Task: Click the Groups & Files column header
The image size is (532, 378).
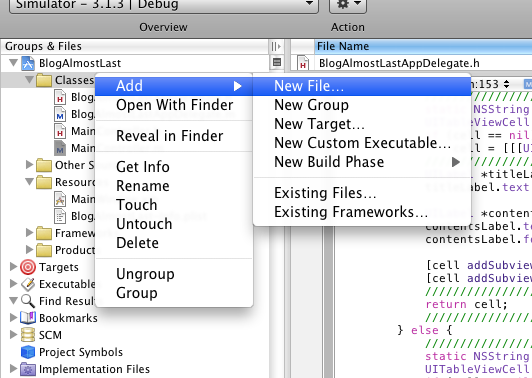Action: (135, 46)
